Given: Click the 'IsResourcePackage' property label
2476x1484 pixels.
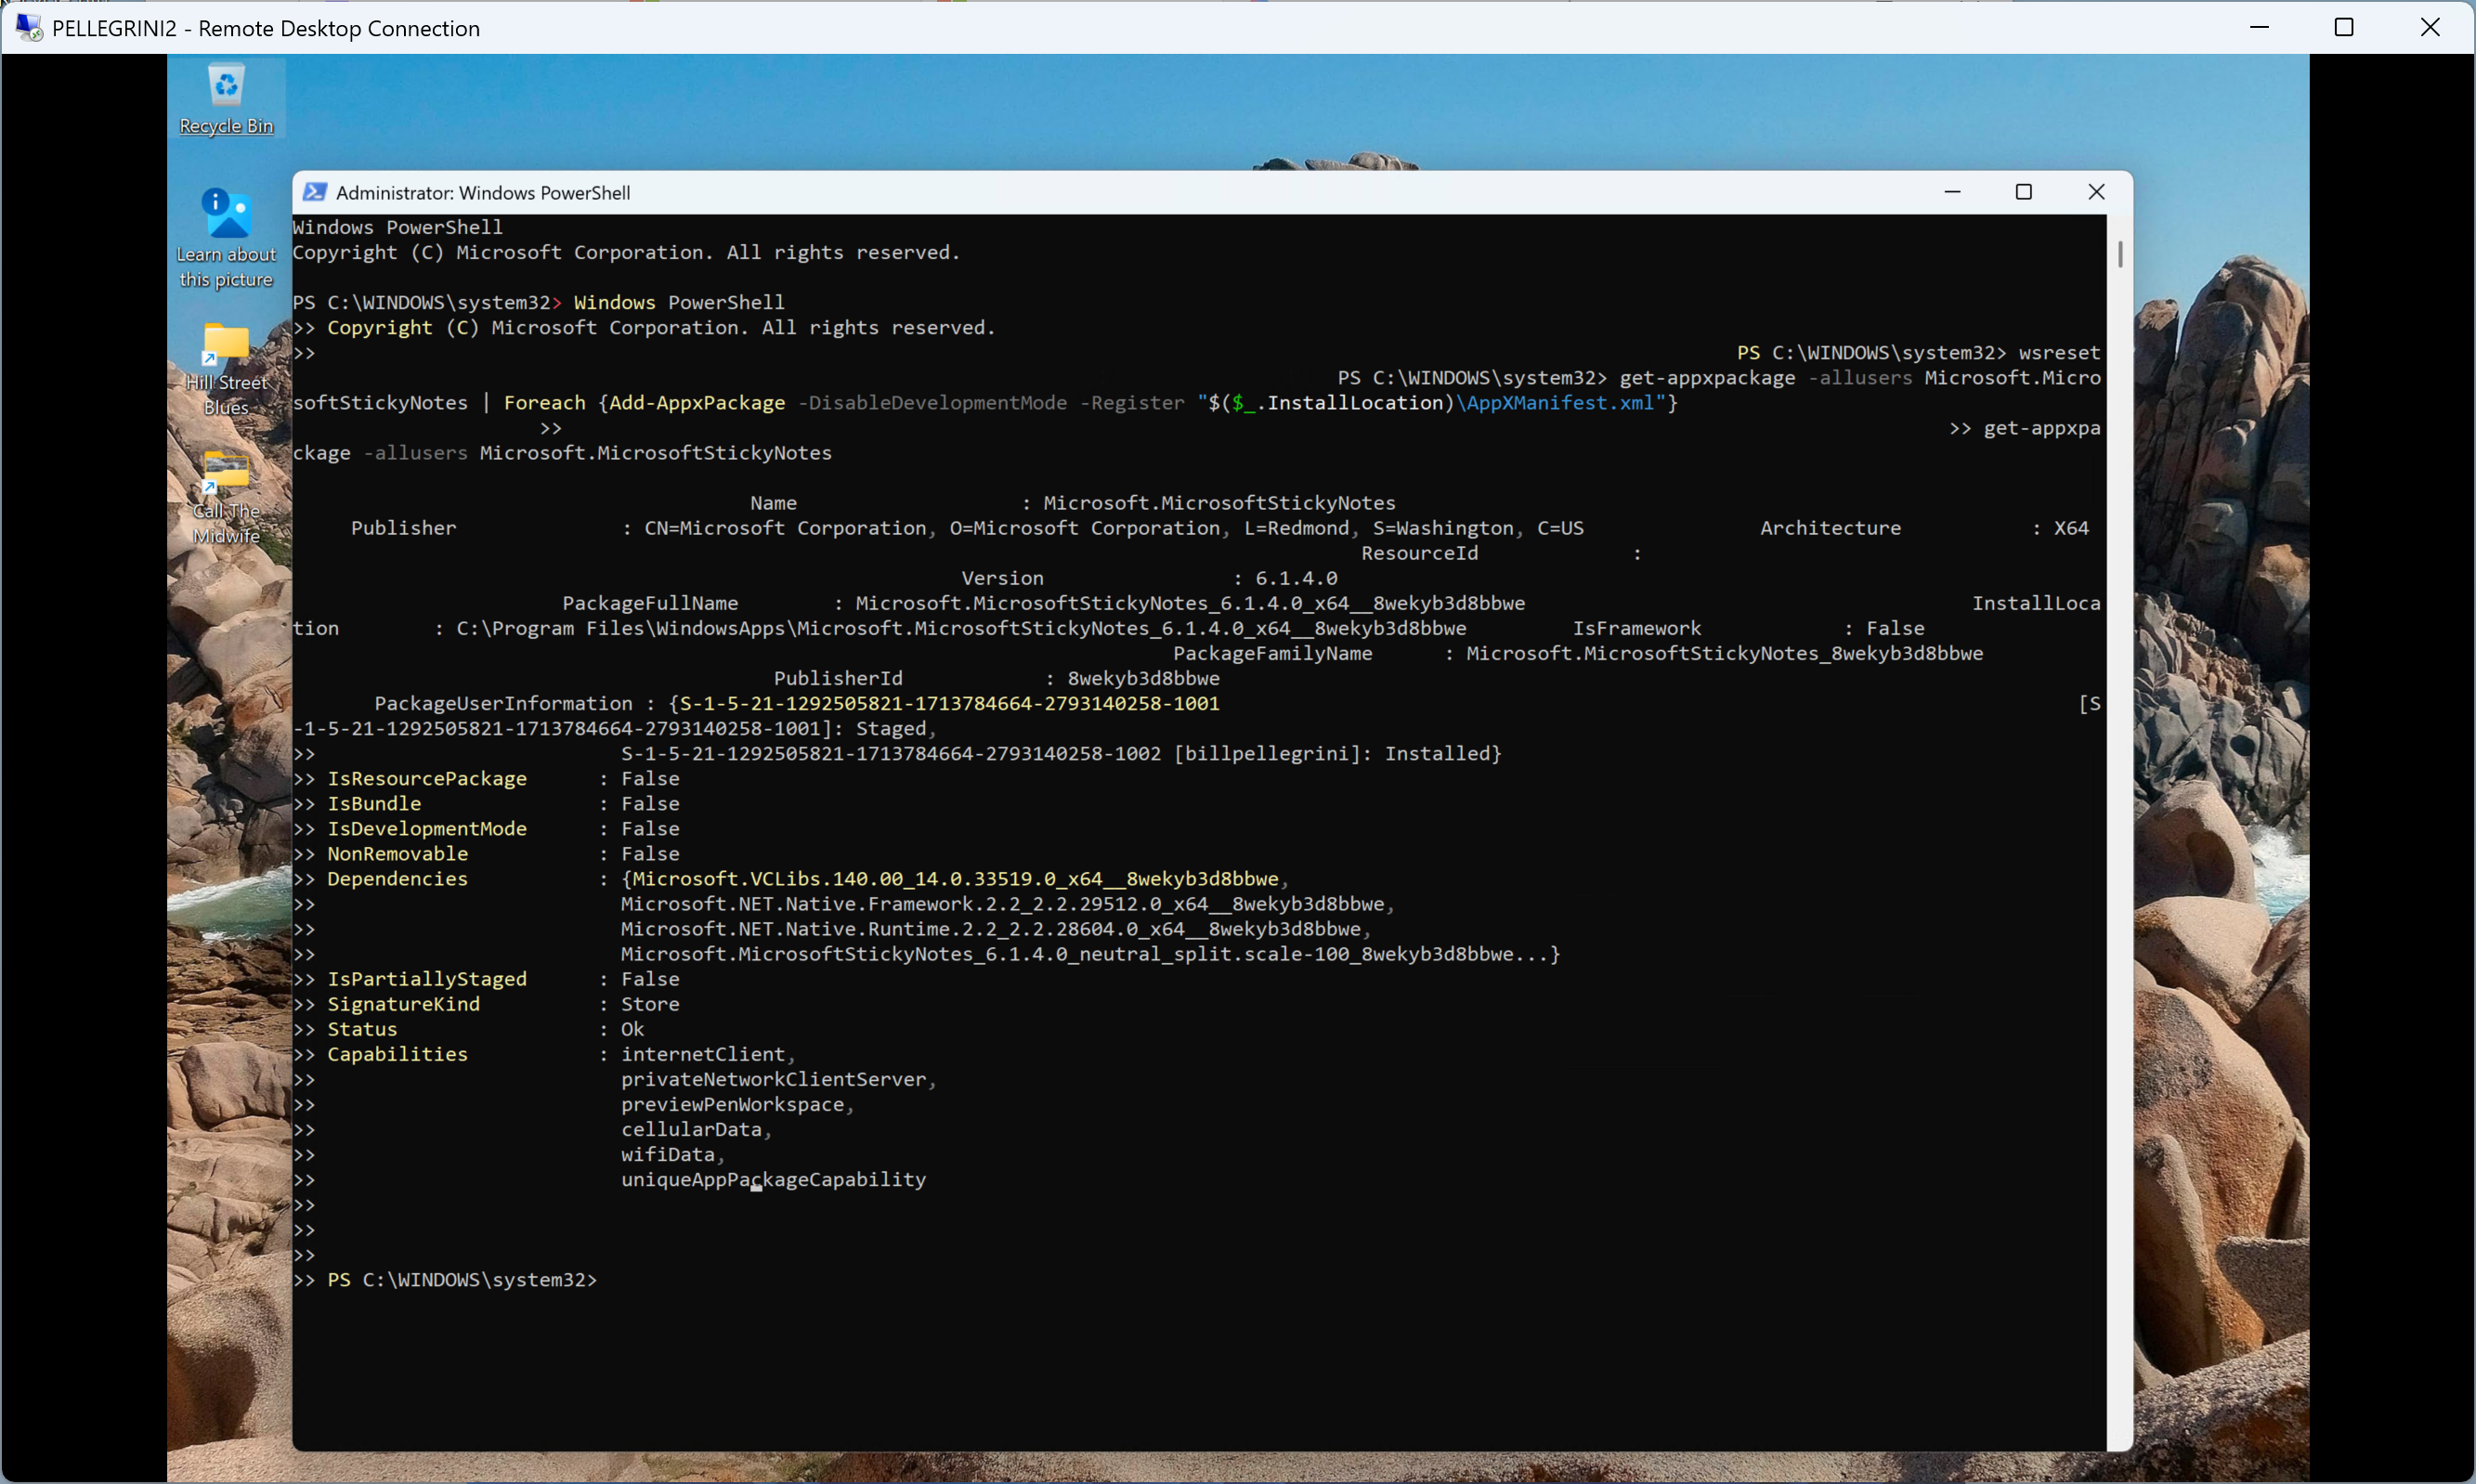Looking at the screenshot, I should click(427, 777).
